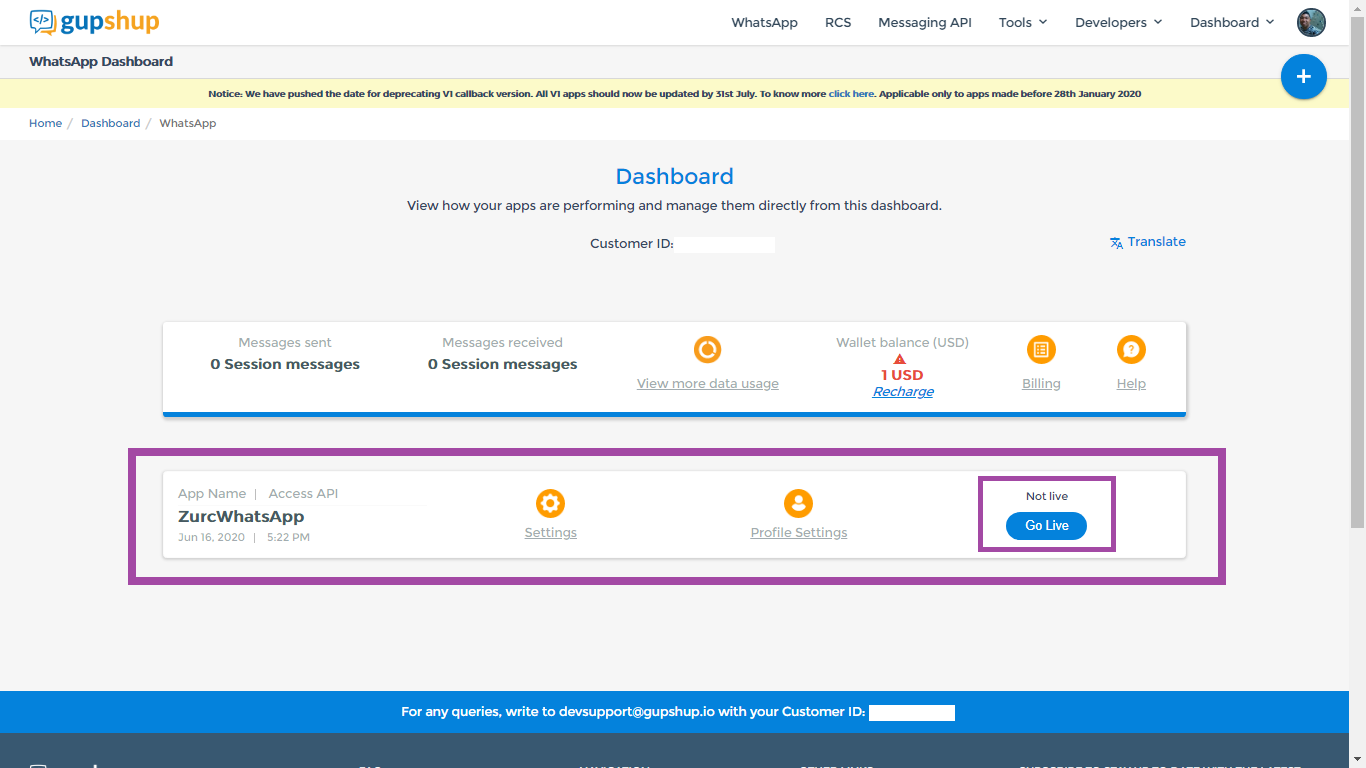Click '0 Session messages' under Messages sent
This screenshot has width=1366, height=768.
(x=285, y=364)
